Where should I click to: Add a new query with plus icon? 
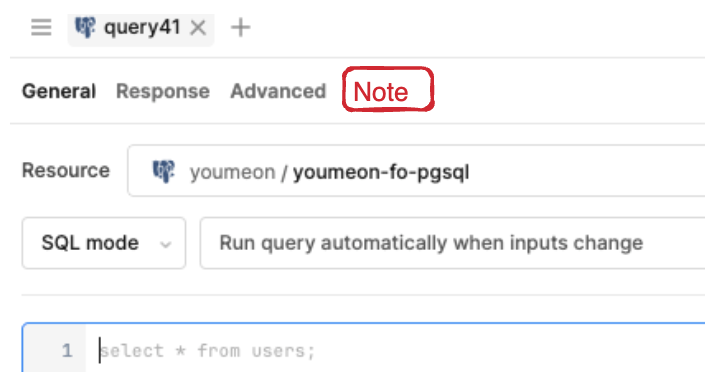tap(241, 27)
